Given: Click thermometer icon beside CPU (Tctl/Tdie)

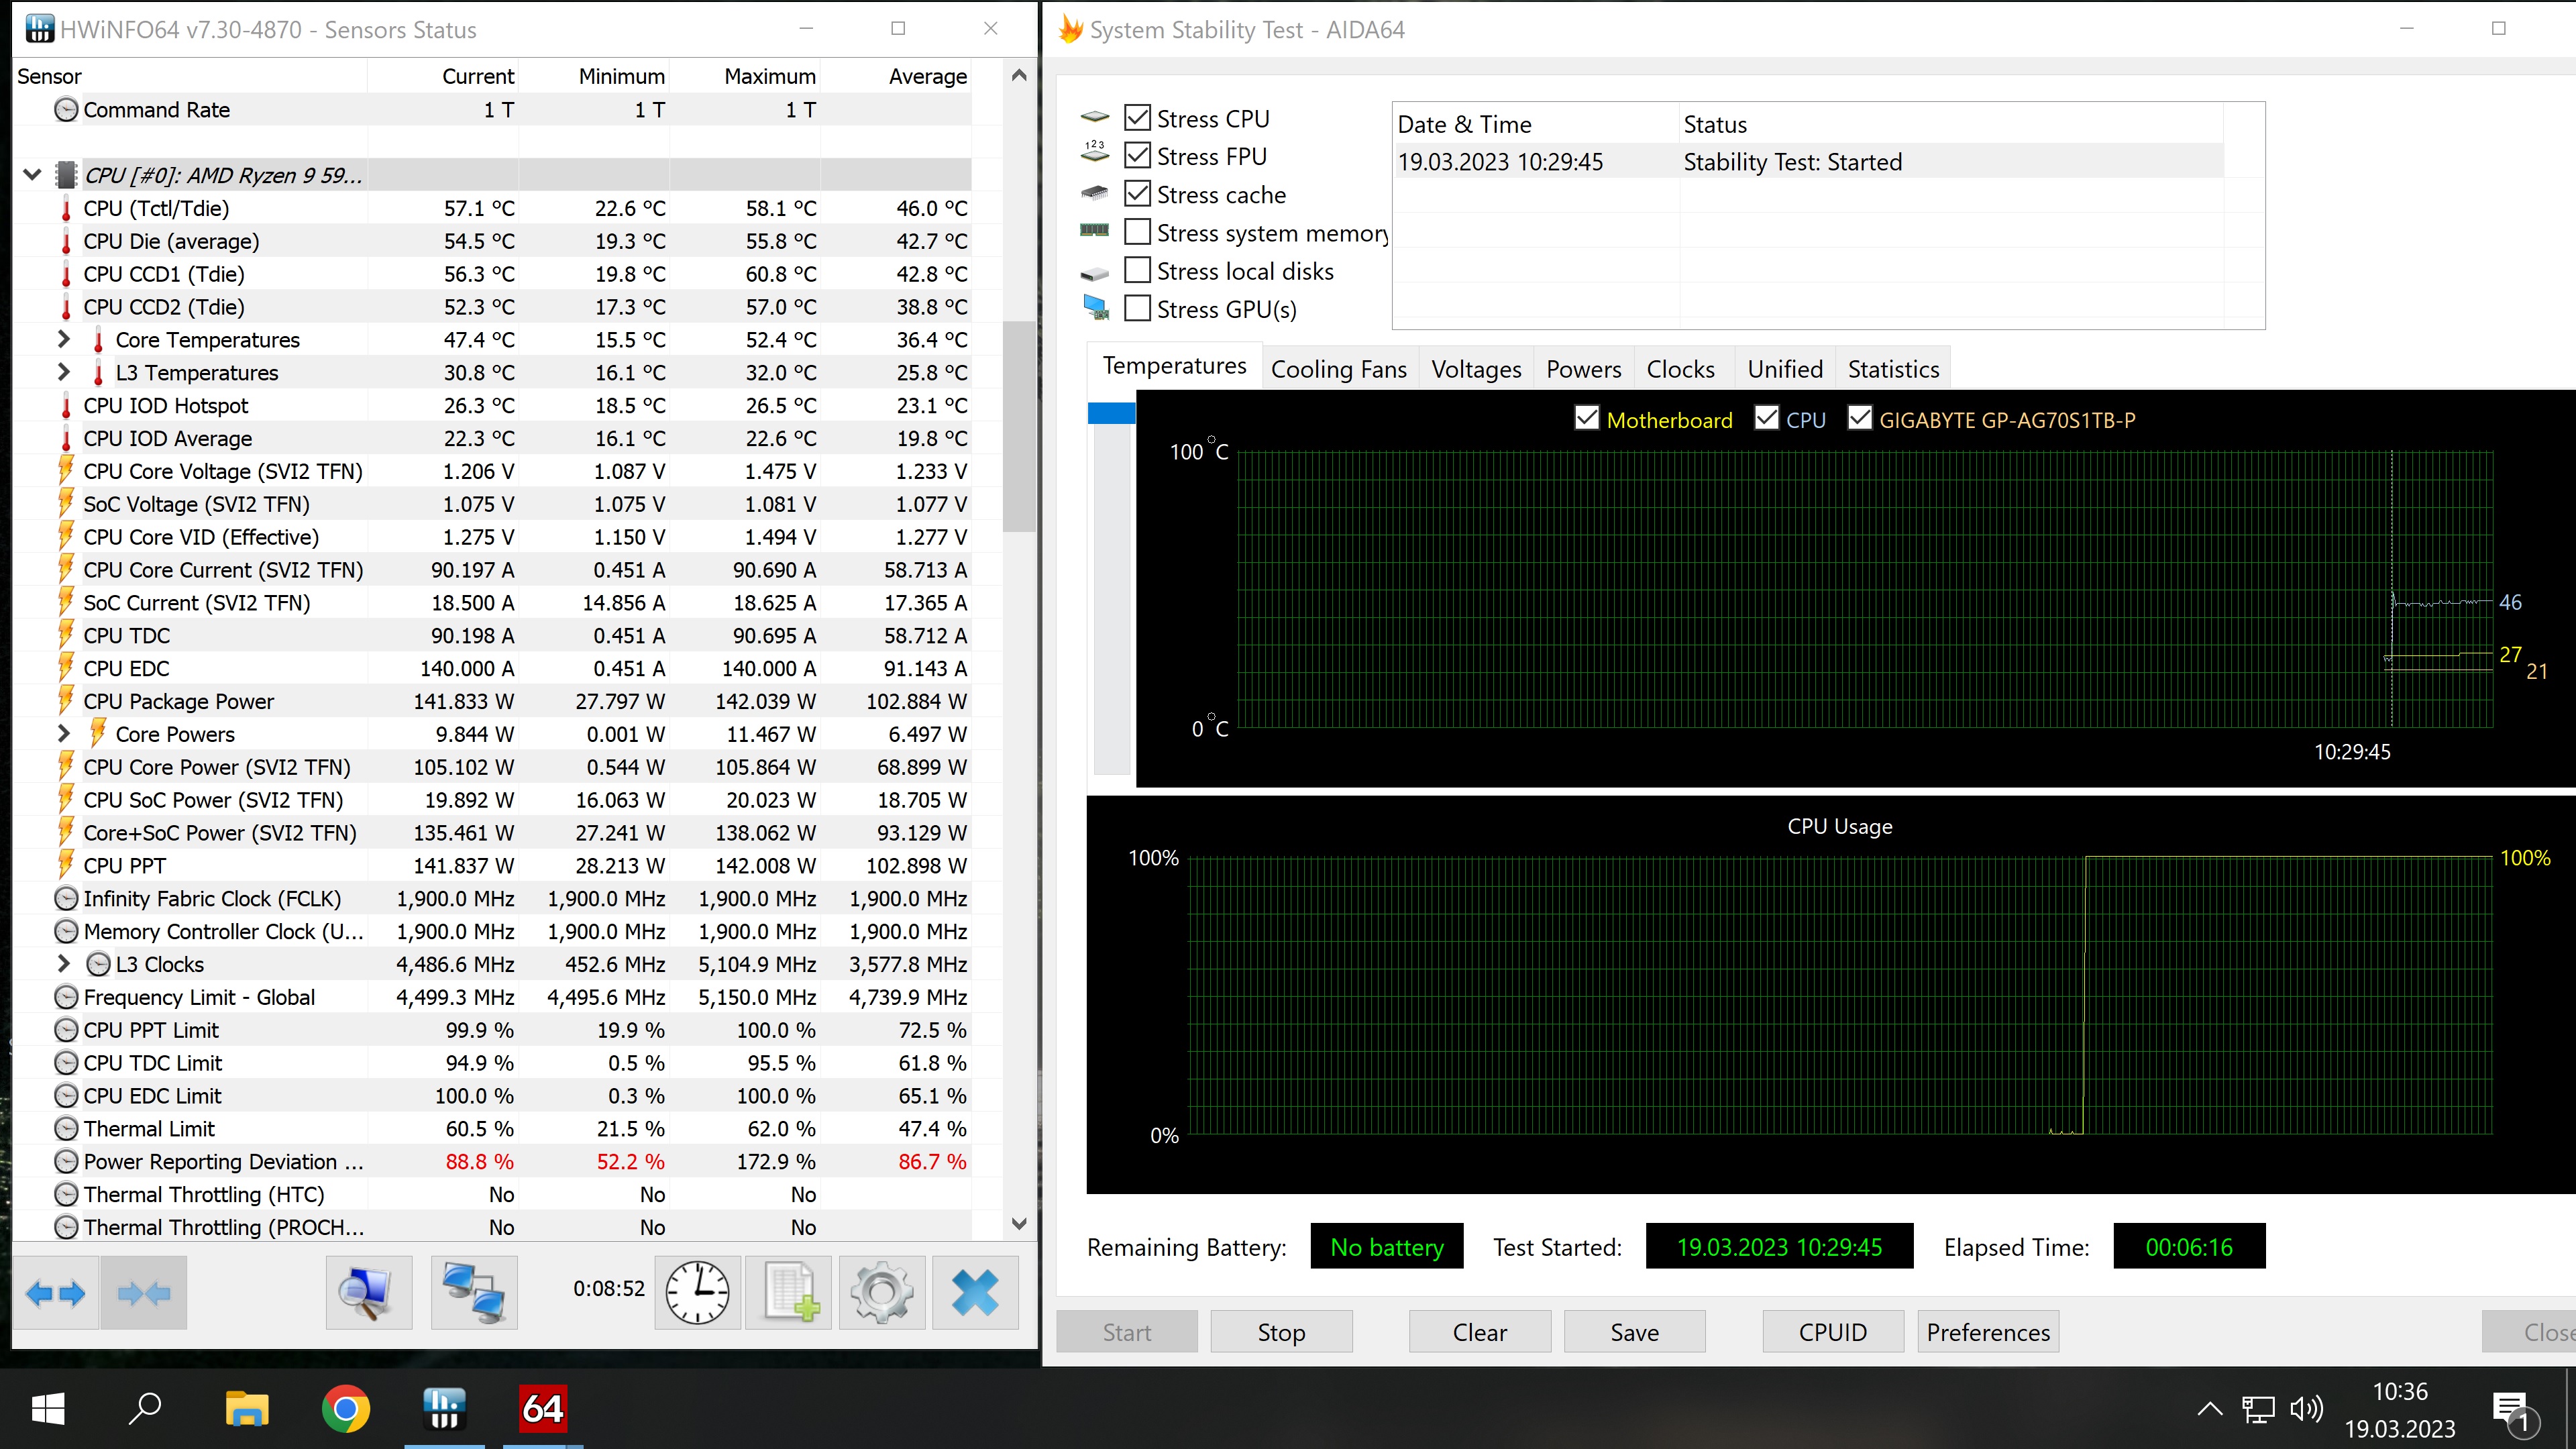Looking at the screenshot, I should tap(66, 208).
